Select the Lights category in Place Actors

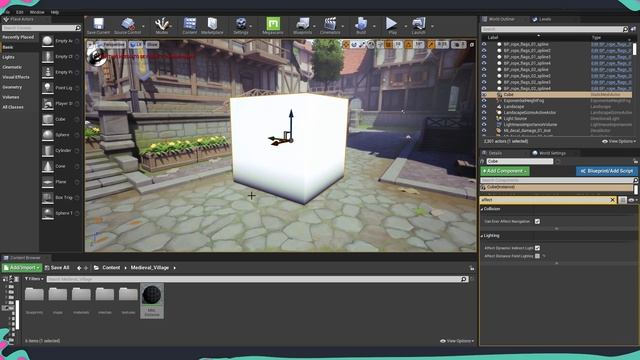coord(9,57)
